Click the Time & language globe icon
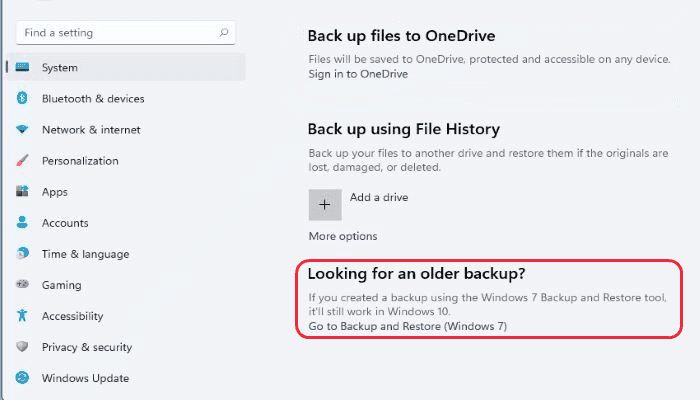 click(x=22, y=254)
